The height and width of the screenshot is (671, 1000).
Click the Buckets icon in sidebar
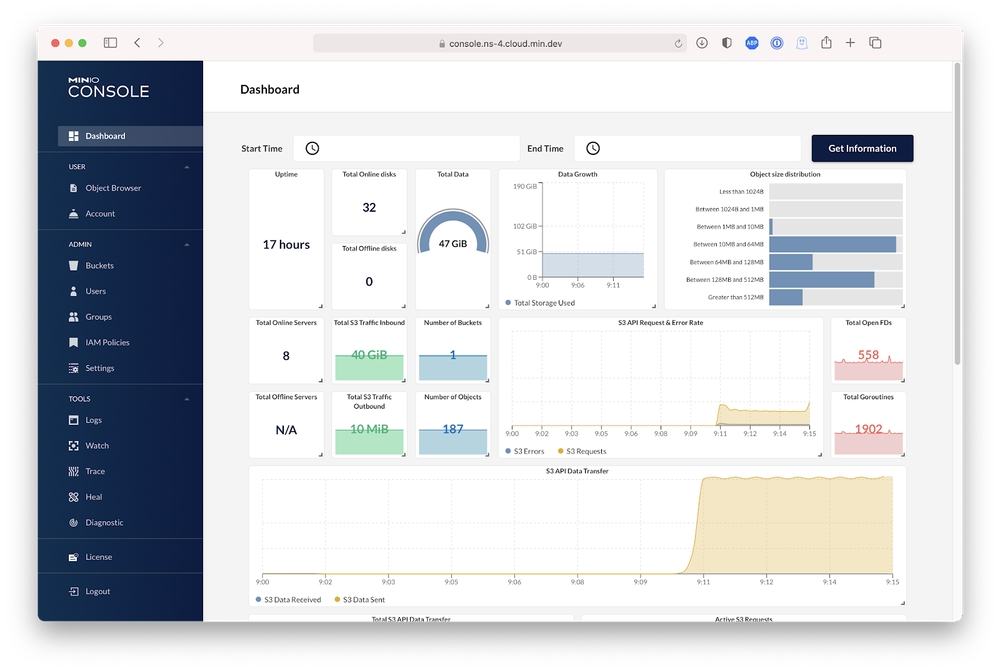click(x=74, y=266)
